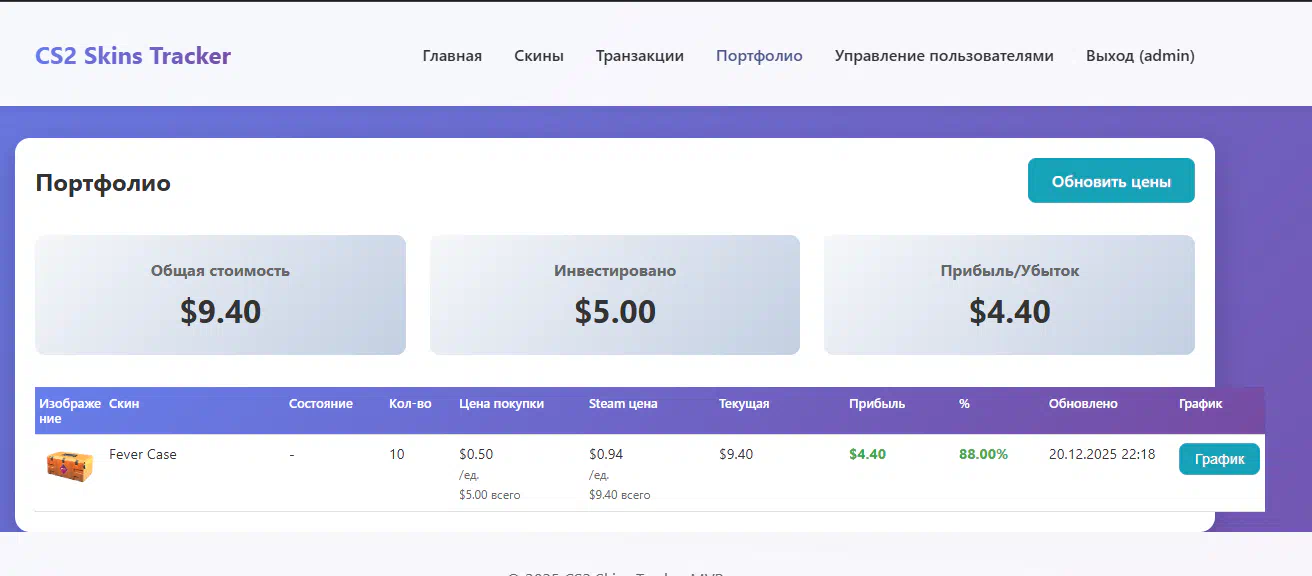Image resolution: width=1312 pixels, height=576 pixels.
Task: Click the Общая стоимость summary card
Action: pos(220,295)
